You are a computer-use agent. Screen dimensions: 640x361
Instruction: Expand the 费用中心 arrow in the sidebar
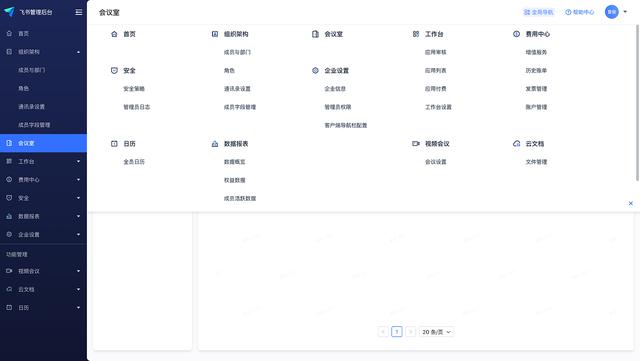click(78, 180)
